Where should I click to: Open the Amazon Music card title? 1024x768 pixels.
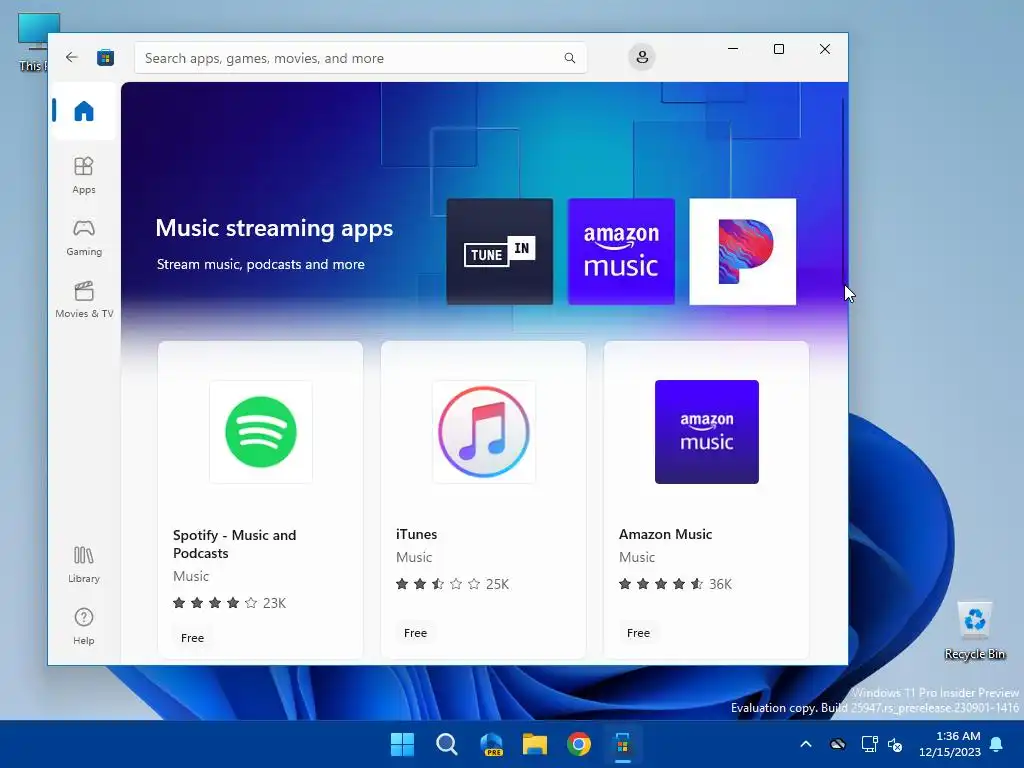(x=665, y=534)
